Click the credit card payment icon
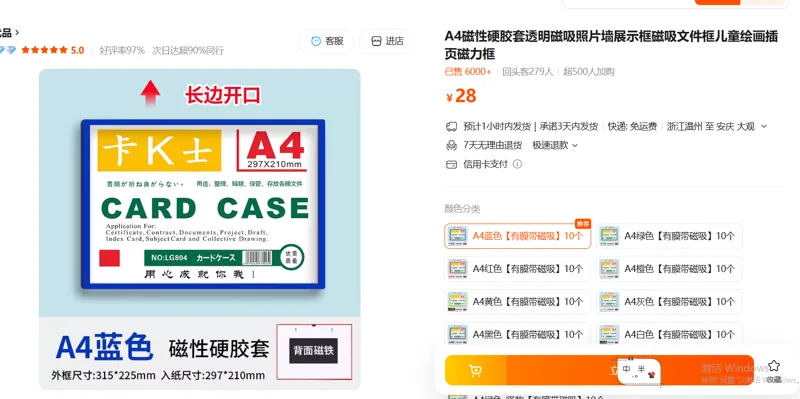 451,164
